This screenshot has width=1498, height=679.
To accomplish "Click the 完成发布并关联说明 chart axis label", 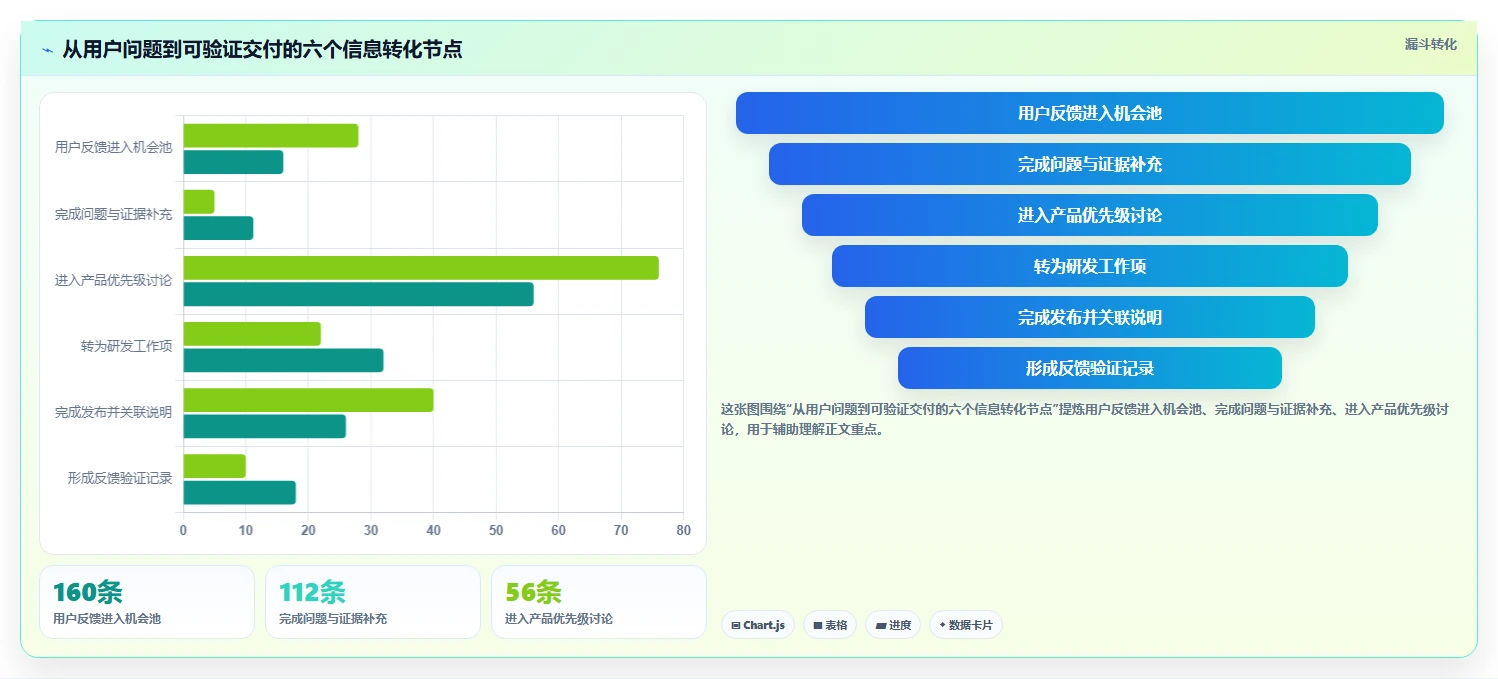I will coord(113,412).
